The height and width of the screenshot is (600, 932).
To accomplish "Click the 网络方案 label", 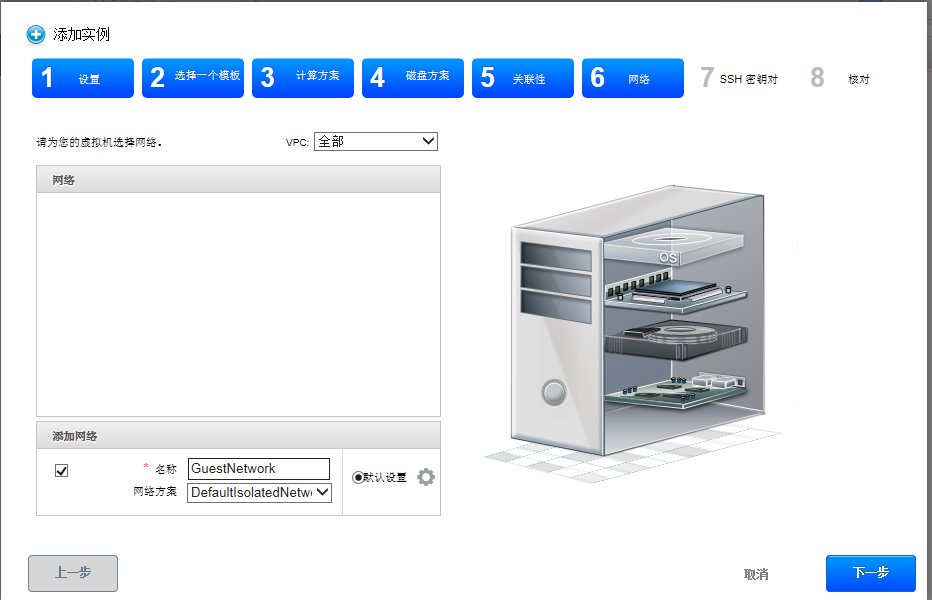I will tap(155, 492).
